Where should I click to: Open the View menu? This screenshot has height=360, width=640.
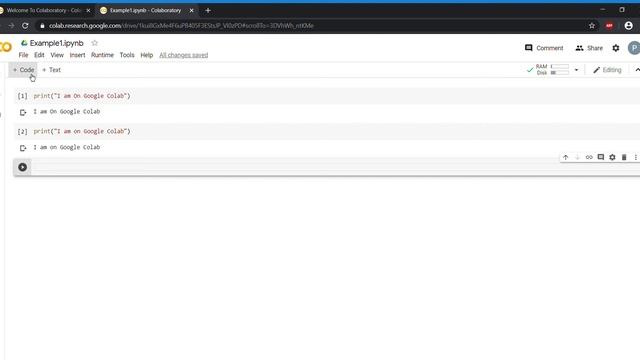(x=57, y=55)
